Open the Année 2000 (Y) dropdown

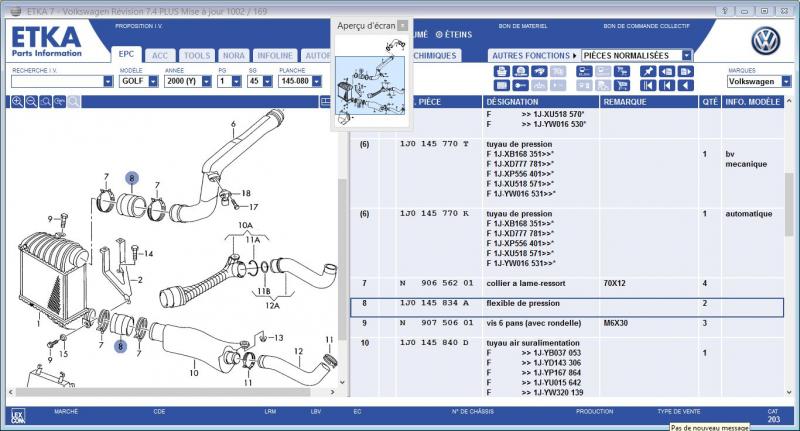point(206,82)
